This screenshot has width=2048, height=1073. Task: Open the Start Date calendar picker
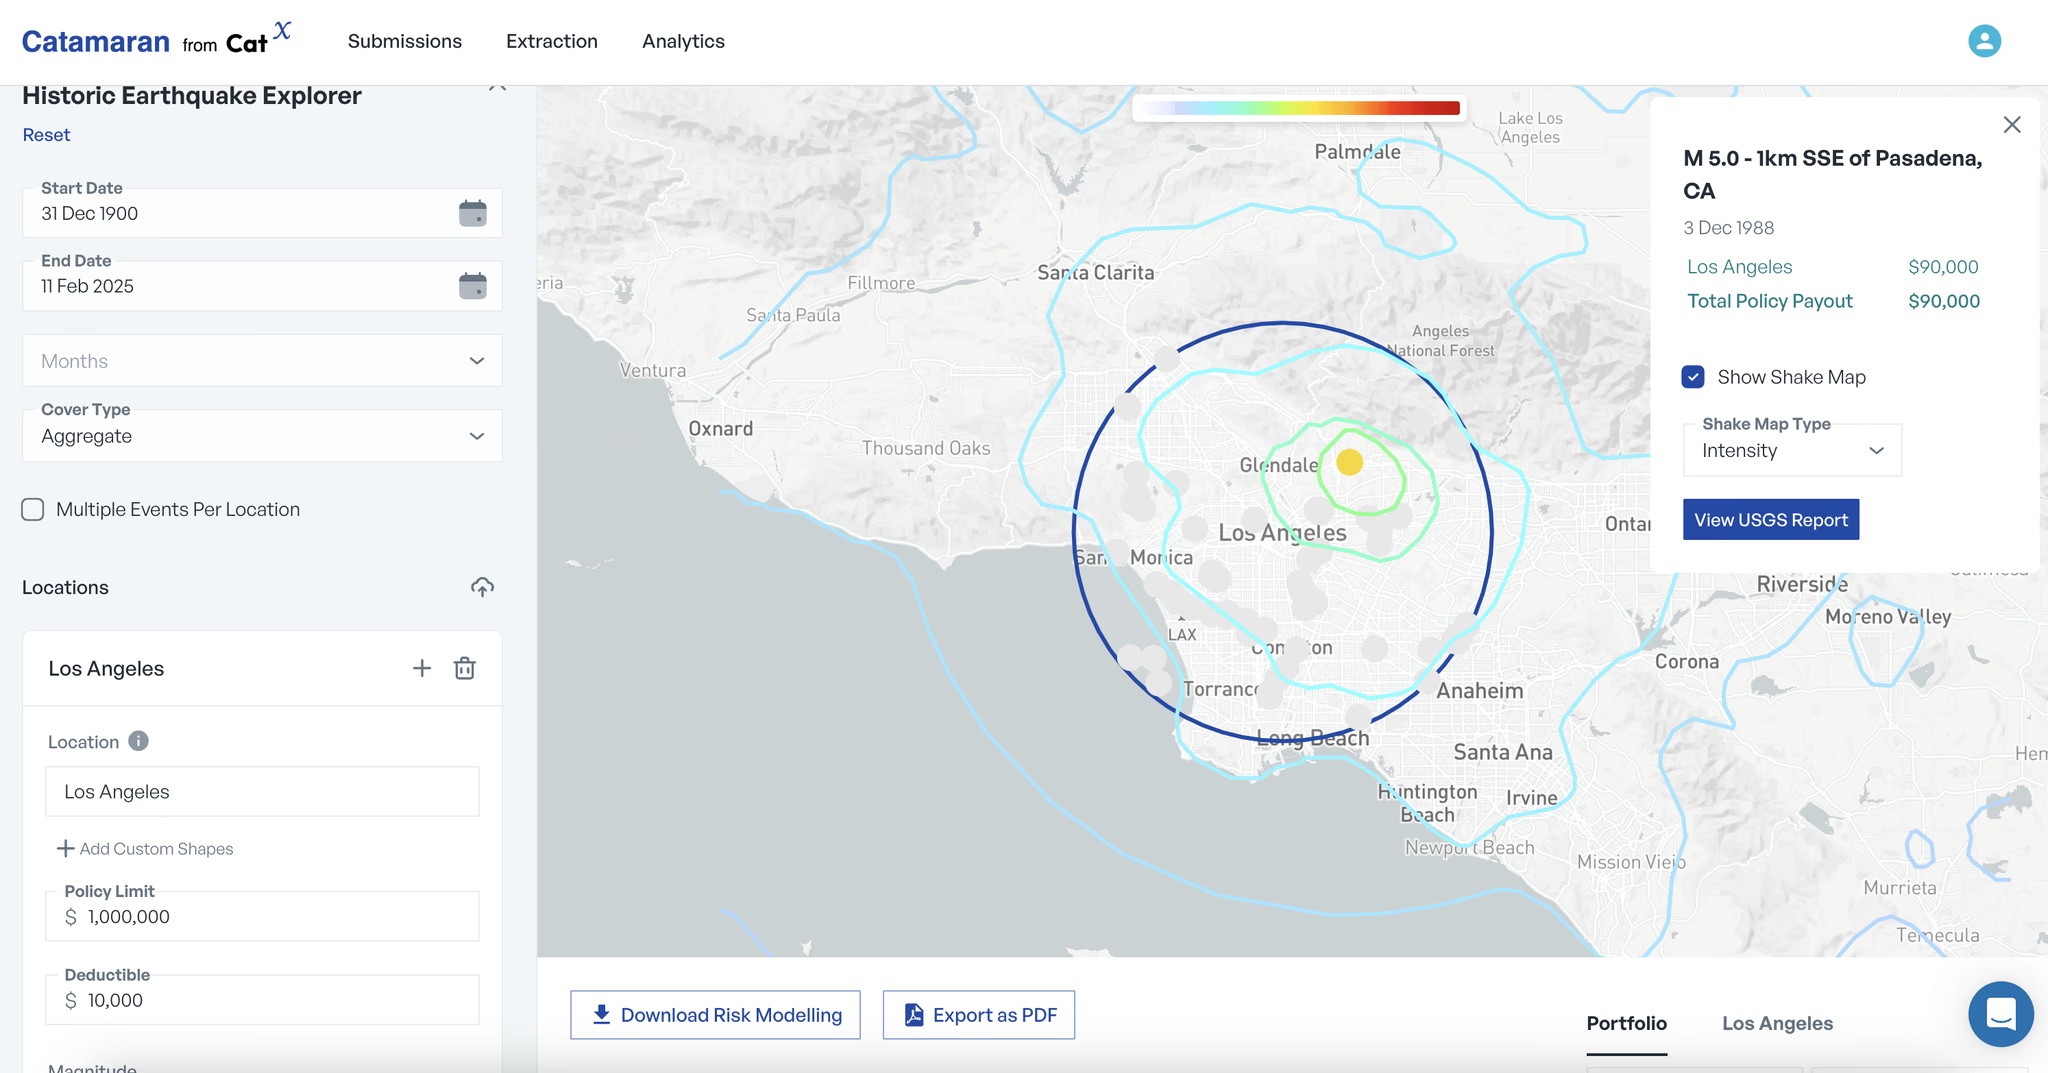[x=472, y=213]
